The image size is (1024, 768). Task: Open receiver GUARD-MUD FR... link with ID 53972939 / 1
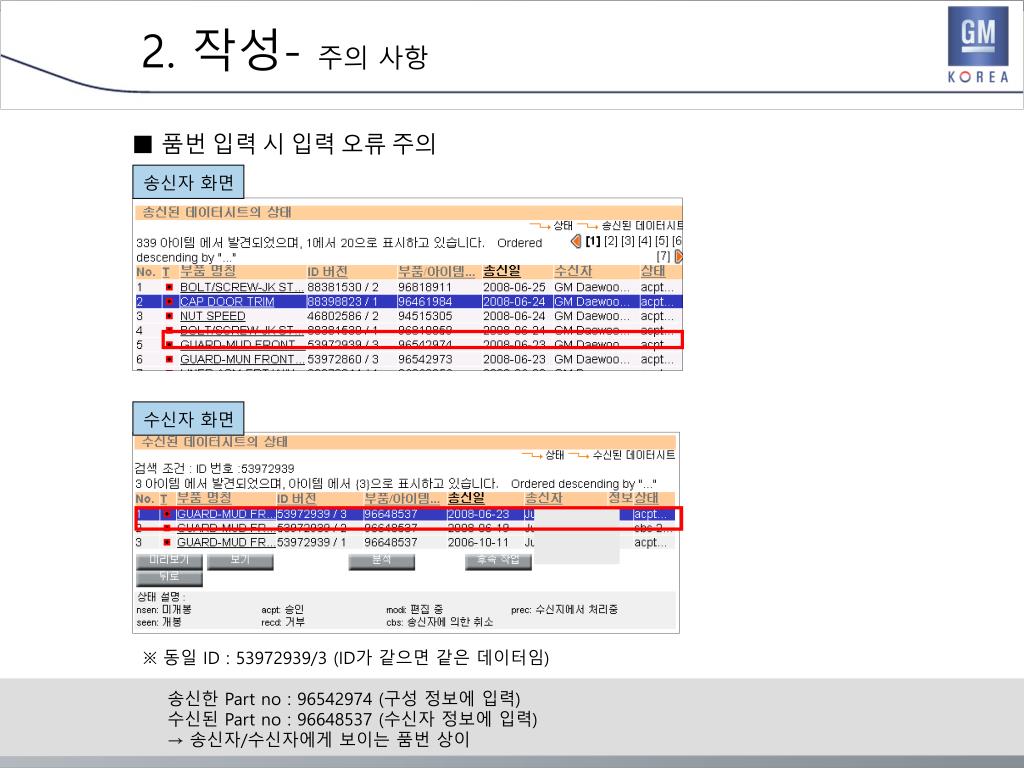point(226,542)
